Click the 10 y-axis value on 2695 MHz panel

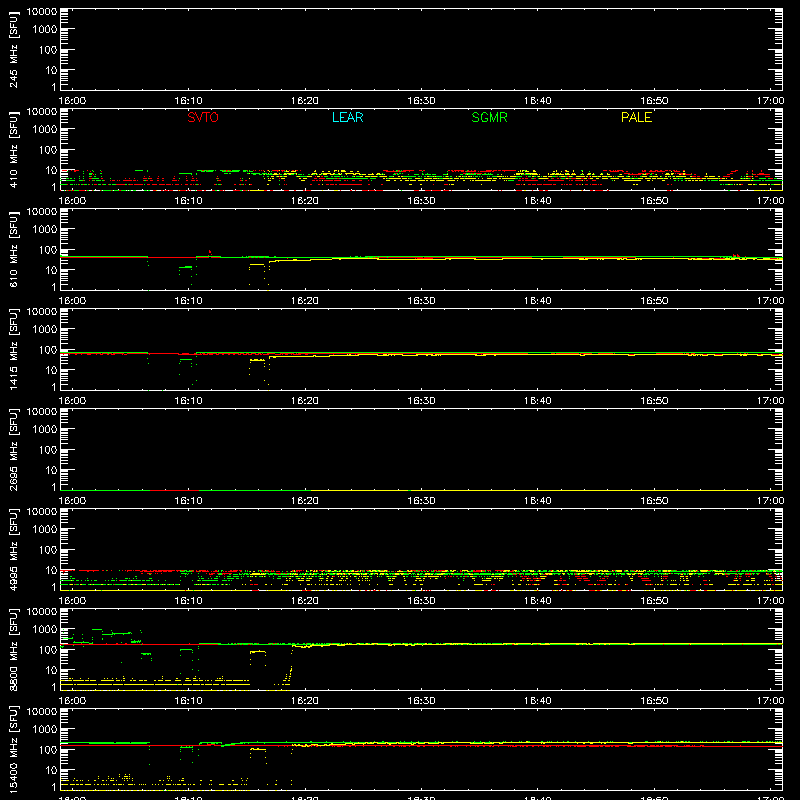[51, 470]
